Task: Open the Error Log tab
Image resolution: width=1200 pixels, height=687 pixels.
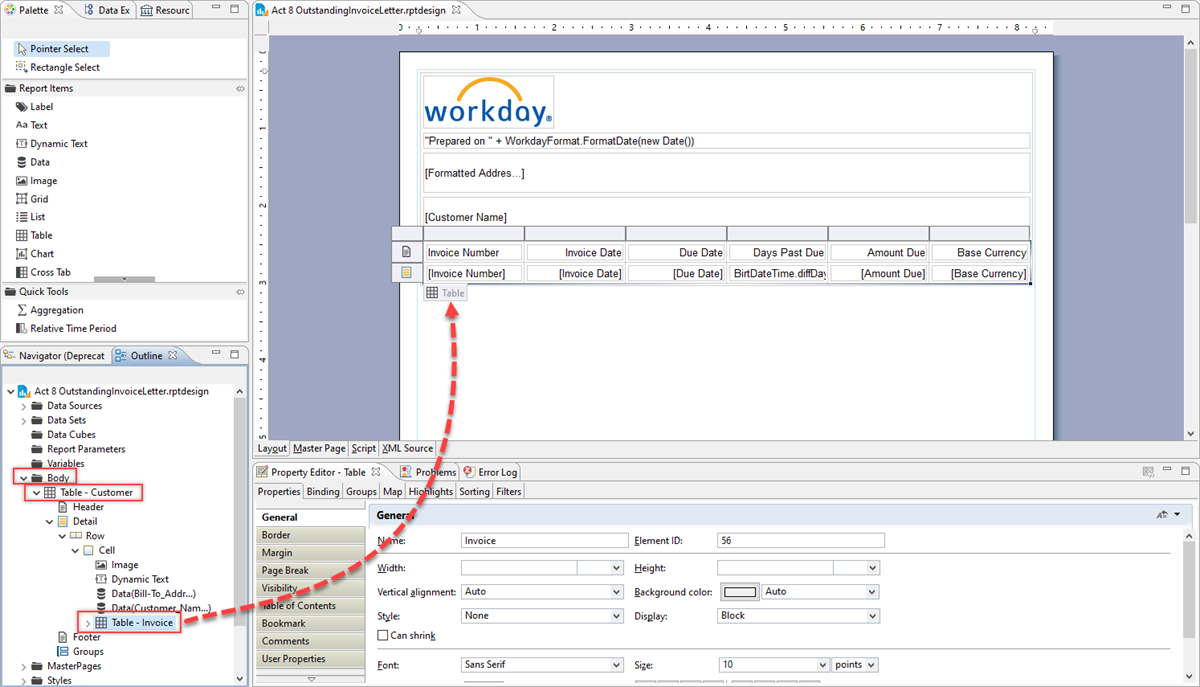Action: coord(490,472)
